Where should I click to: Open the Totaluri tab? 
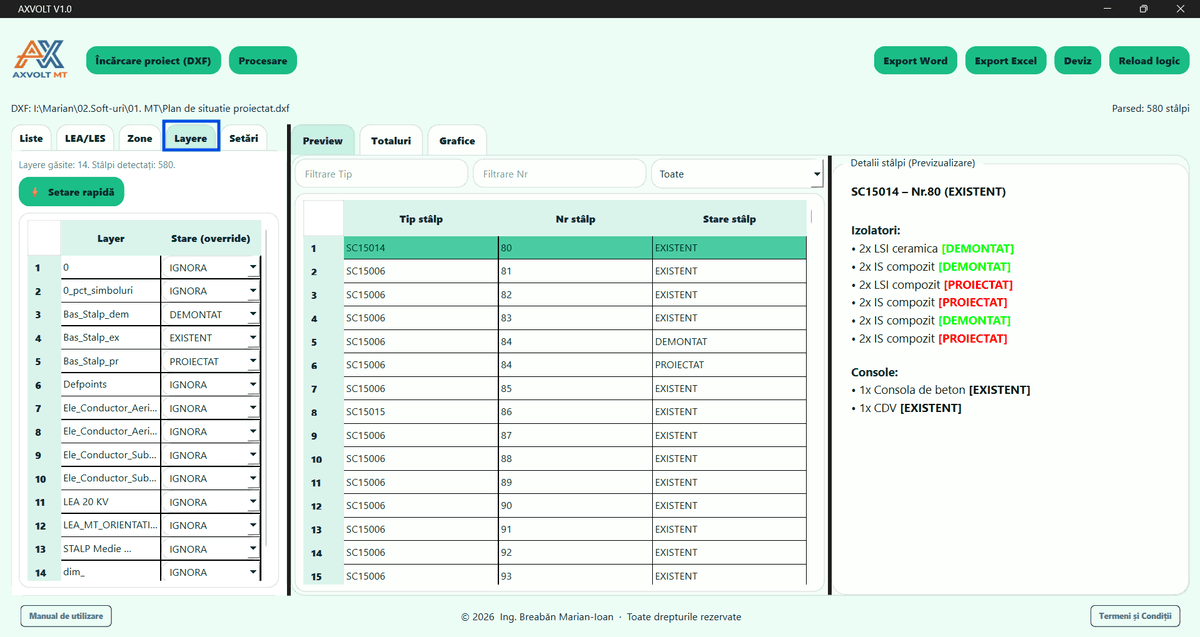pos(391,141)
